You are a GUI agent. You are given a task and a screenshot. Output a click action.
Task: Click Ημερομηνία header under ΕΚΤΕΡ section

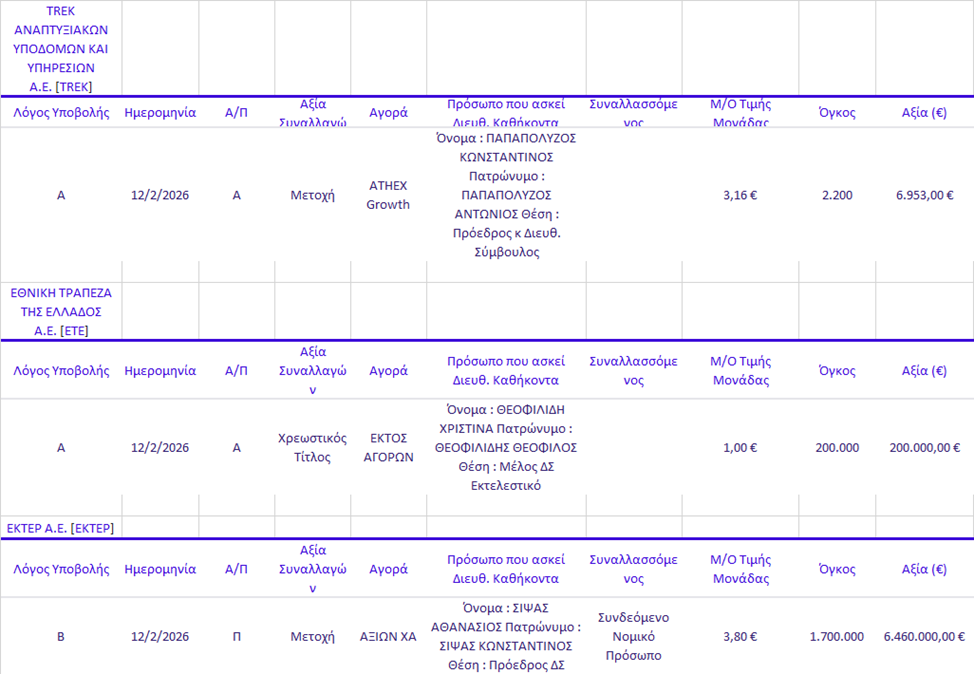[x=160, y=568]
